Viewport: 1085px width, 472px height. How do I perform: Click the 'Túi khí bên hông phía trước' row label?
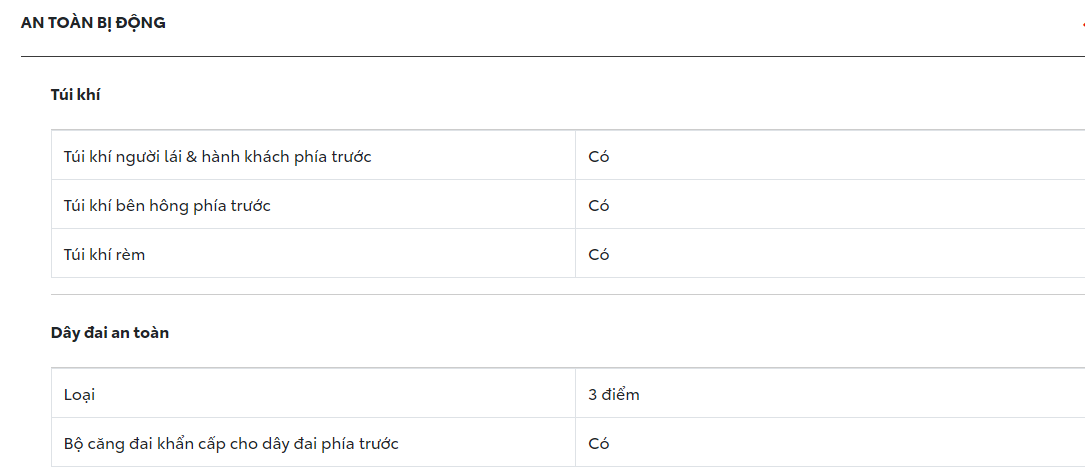[x=167, y=206]
